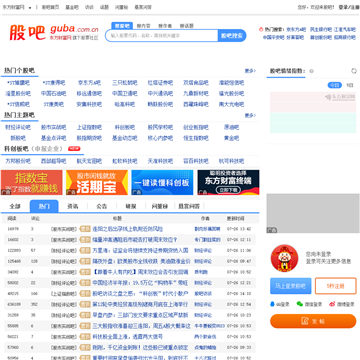Toggle the 5日 sentiment chart view
Image resolution: width=360 pixels, height=360 pixels.
click(x=350, y=85)
